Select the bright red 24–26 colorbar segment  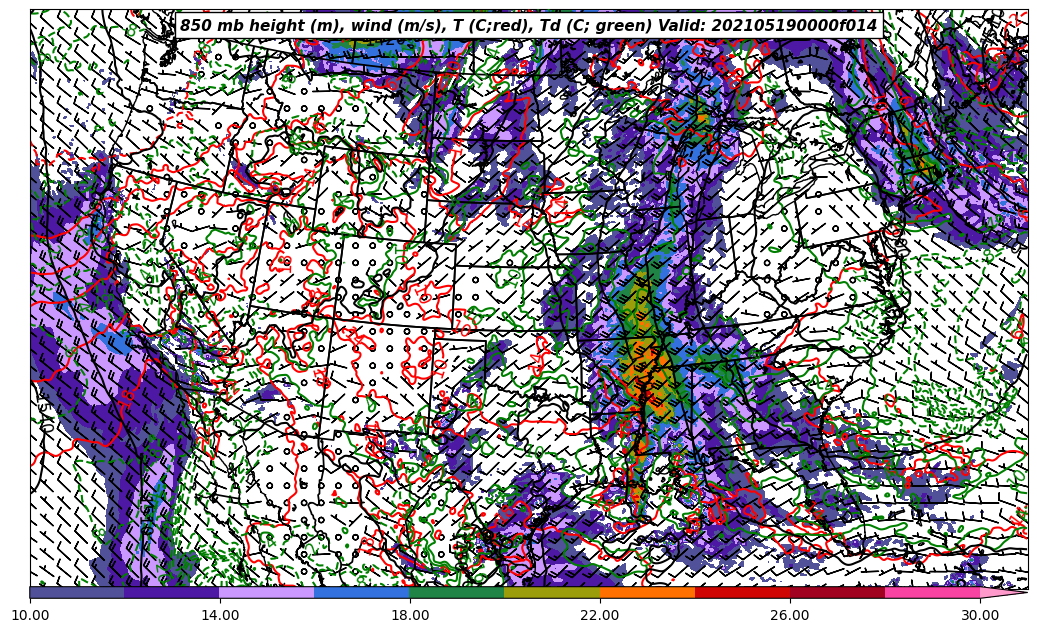[742, 592]
